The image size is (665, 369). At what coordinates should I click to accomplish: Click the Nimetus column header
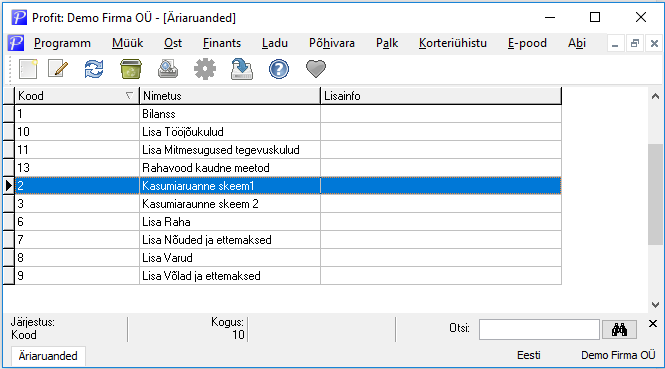(230, 96)
